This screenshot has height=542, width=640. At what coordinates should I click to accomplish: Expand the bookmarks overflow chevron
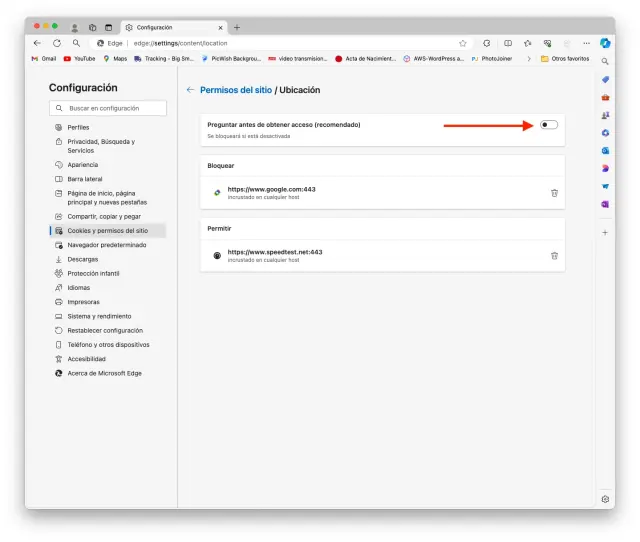tap(528, 59)
